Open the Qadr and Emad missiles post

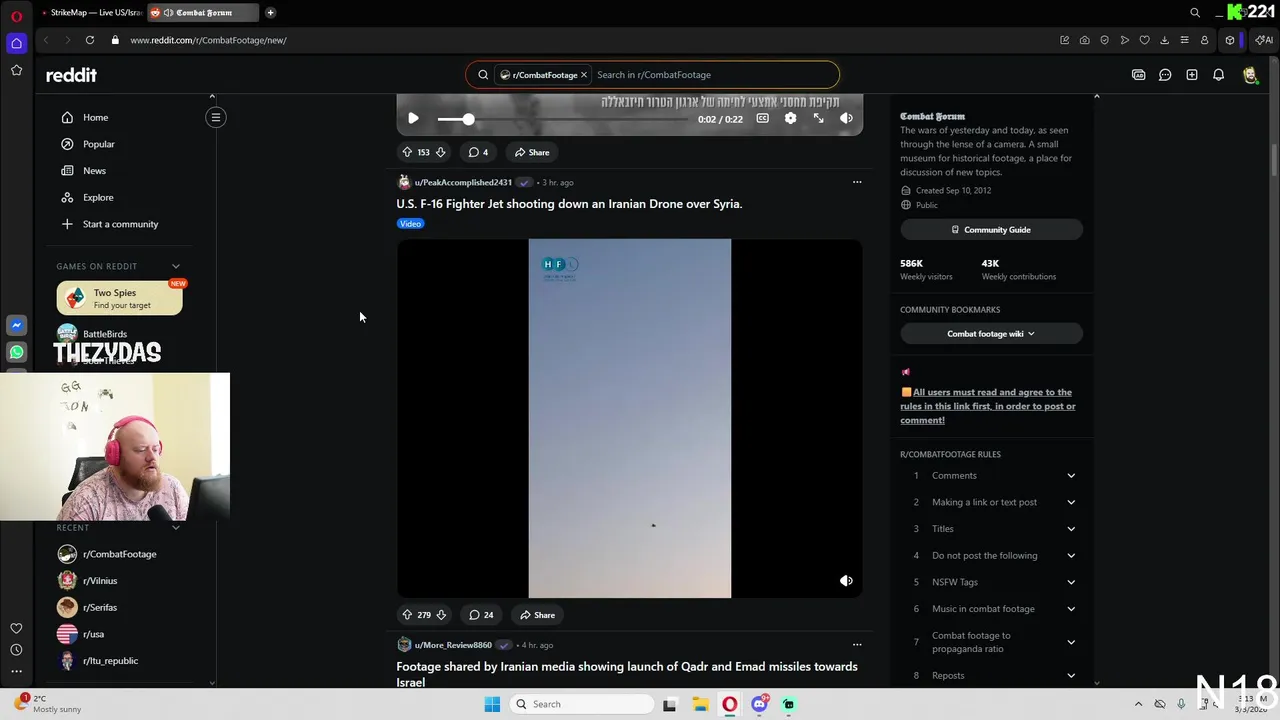(627, 674)
